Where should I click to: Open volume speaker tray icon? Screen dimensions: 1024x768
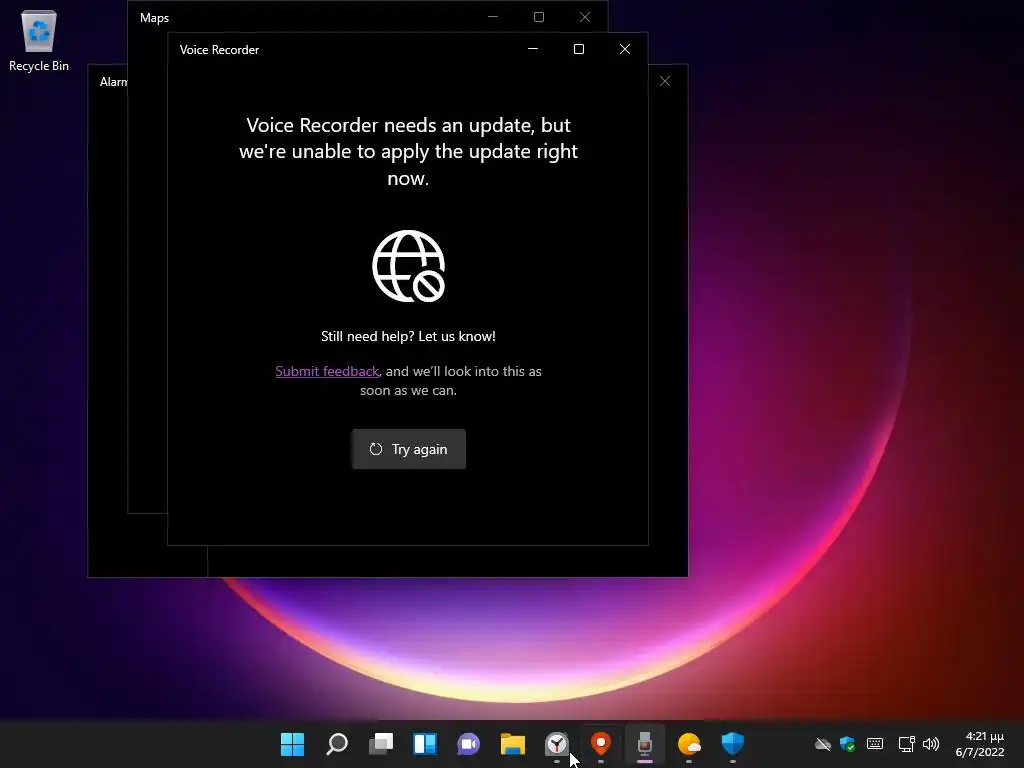[x=931, y=744]
